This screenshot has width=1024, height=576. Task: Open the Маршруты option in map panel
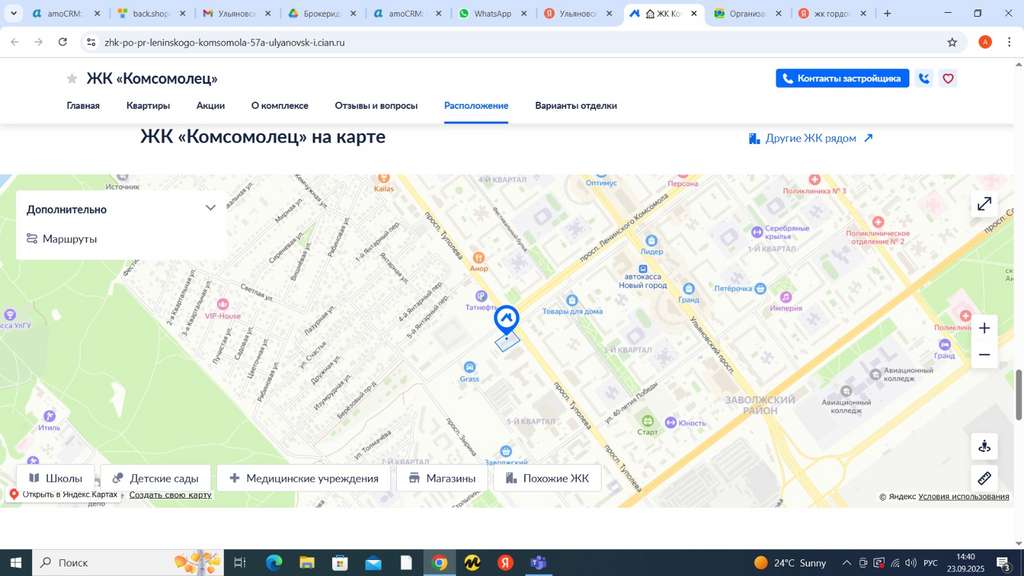[62, 239]
